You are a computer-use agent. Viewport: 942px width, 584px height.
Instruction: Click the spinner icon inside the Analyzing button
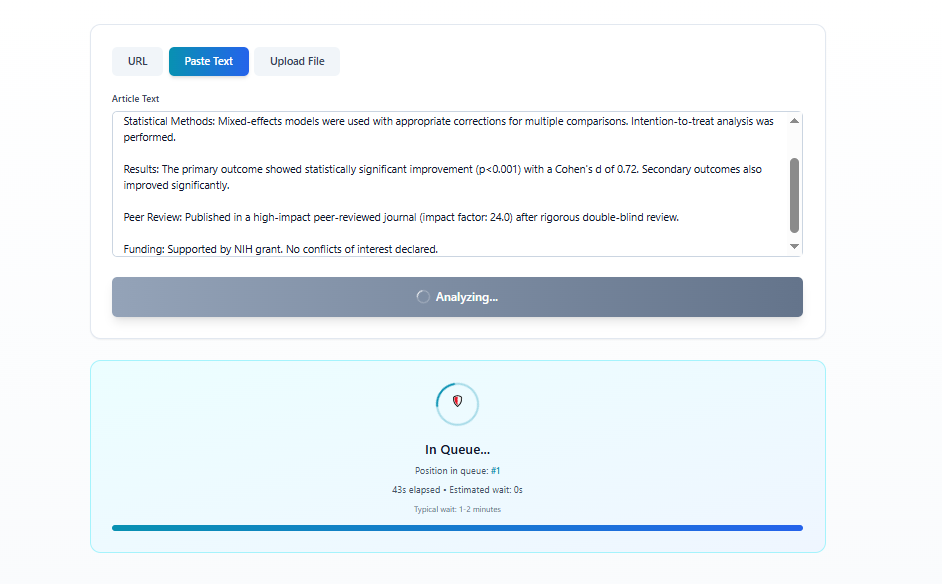click(422, 296)
